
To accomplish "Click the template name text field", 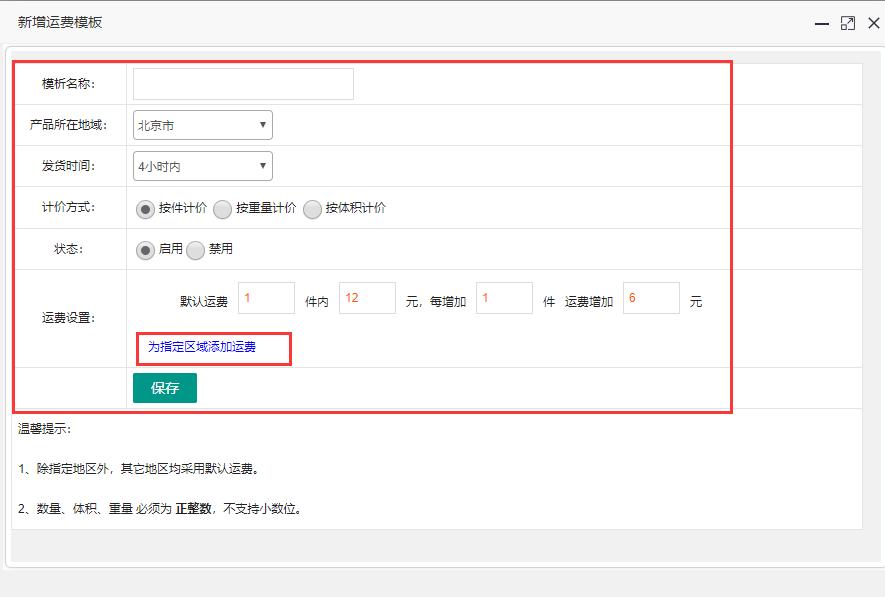I will (x=243, y=84).
